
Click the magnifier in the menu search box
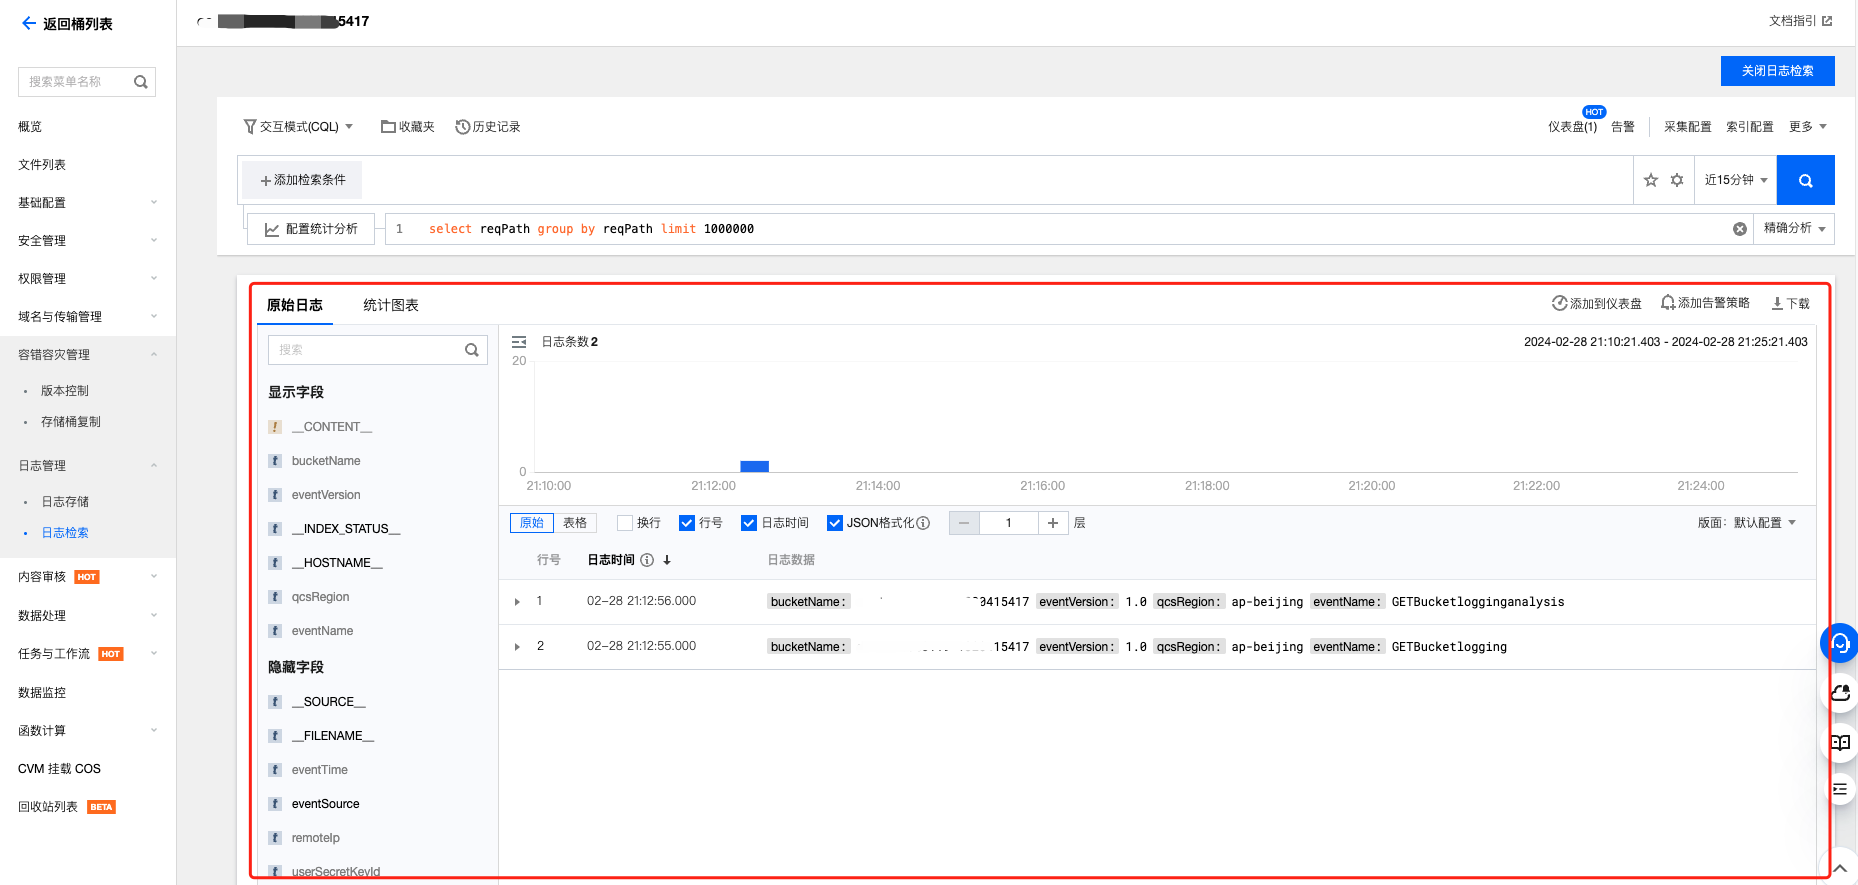coord(141,82)
